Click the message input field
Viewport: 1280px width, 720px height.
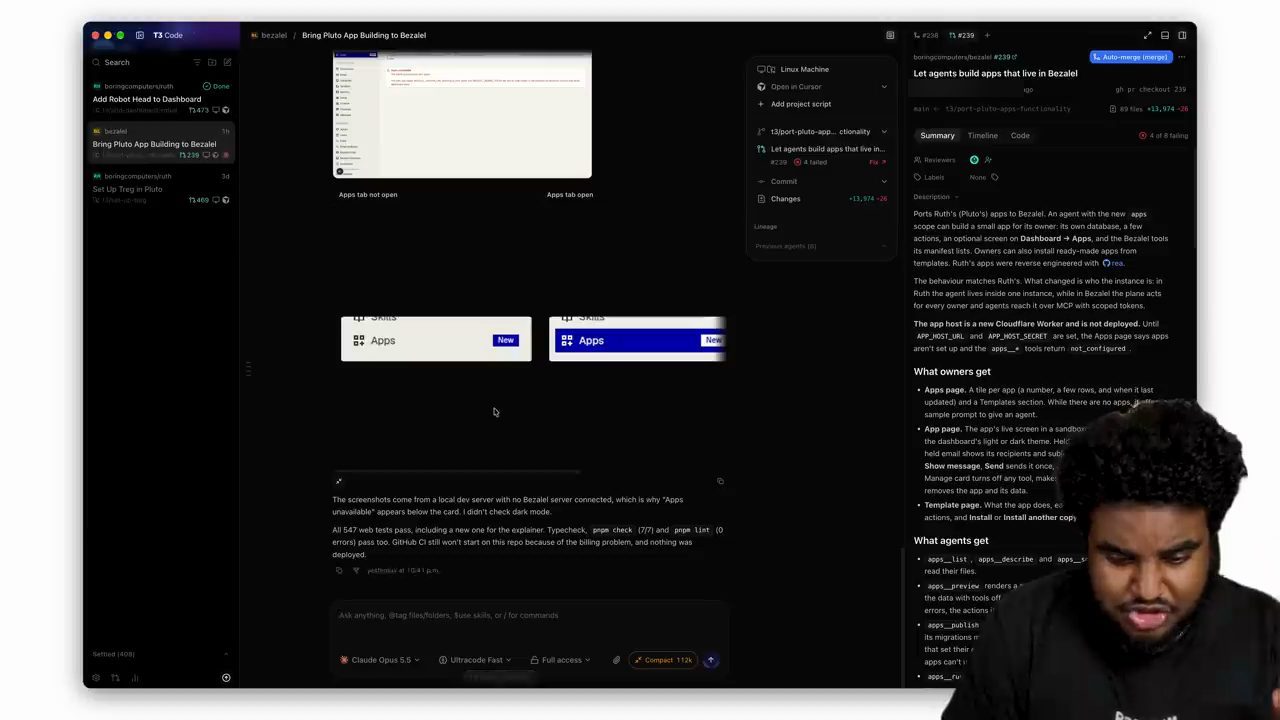tap(530, 615)
